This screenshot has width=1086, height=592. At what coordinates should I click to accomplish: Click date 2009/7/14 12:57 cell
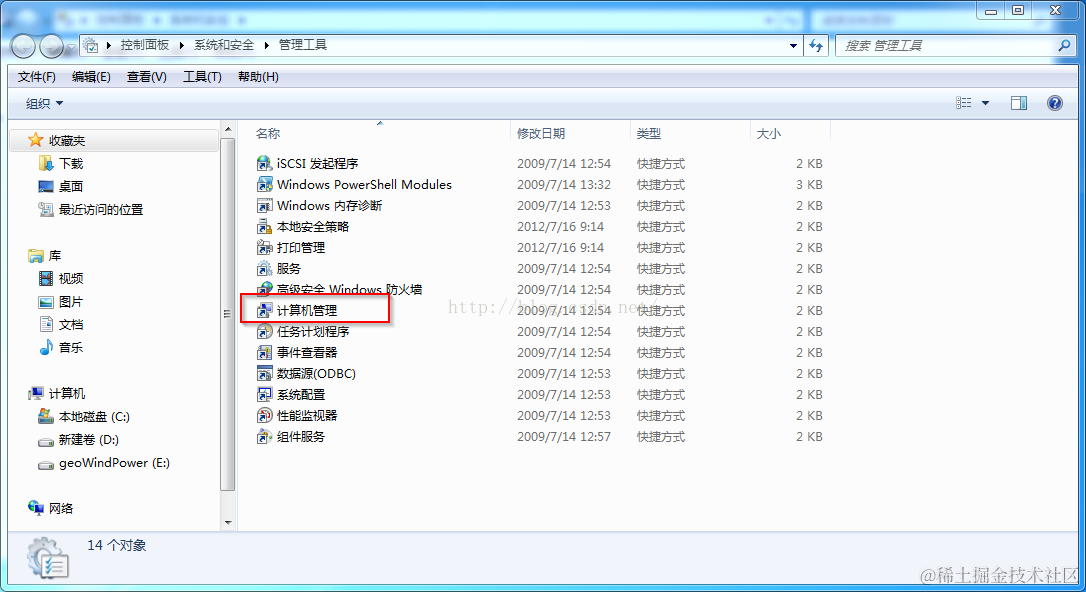coord(564,437)
